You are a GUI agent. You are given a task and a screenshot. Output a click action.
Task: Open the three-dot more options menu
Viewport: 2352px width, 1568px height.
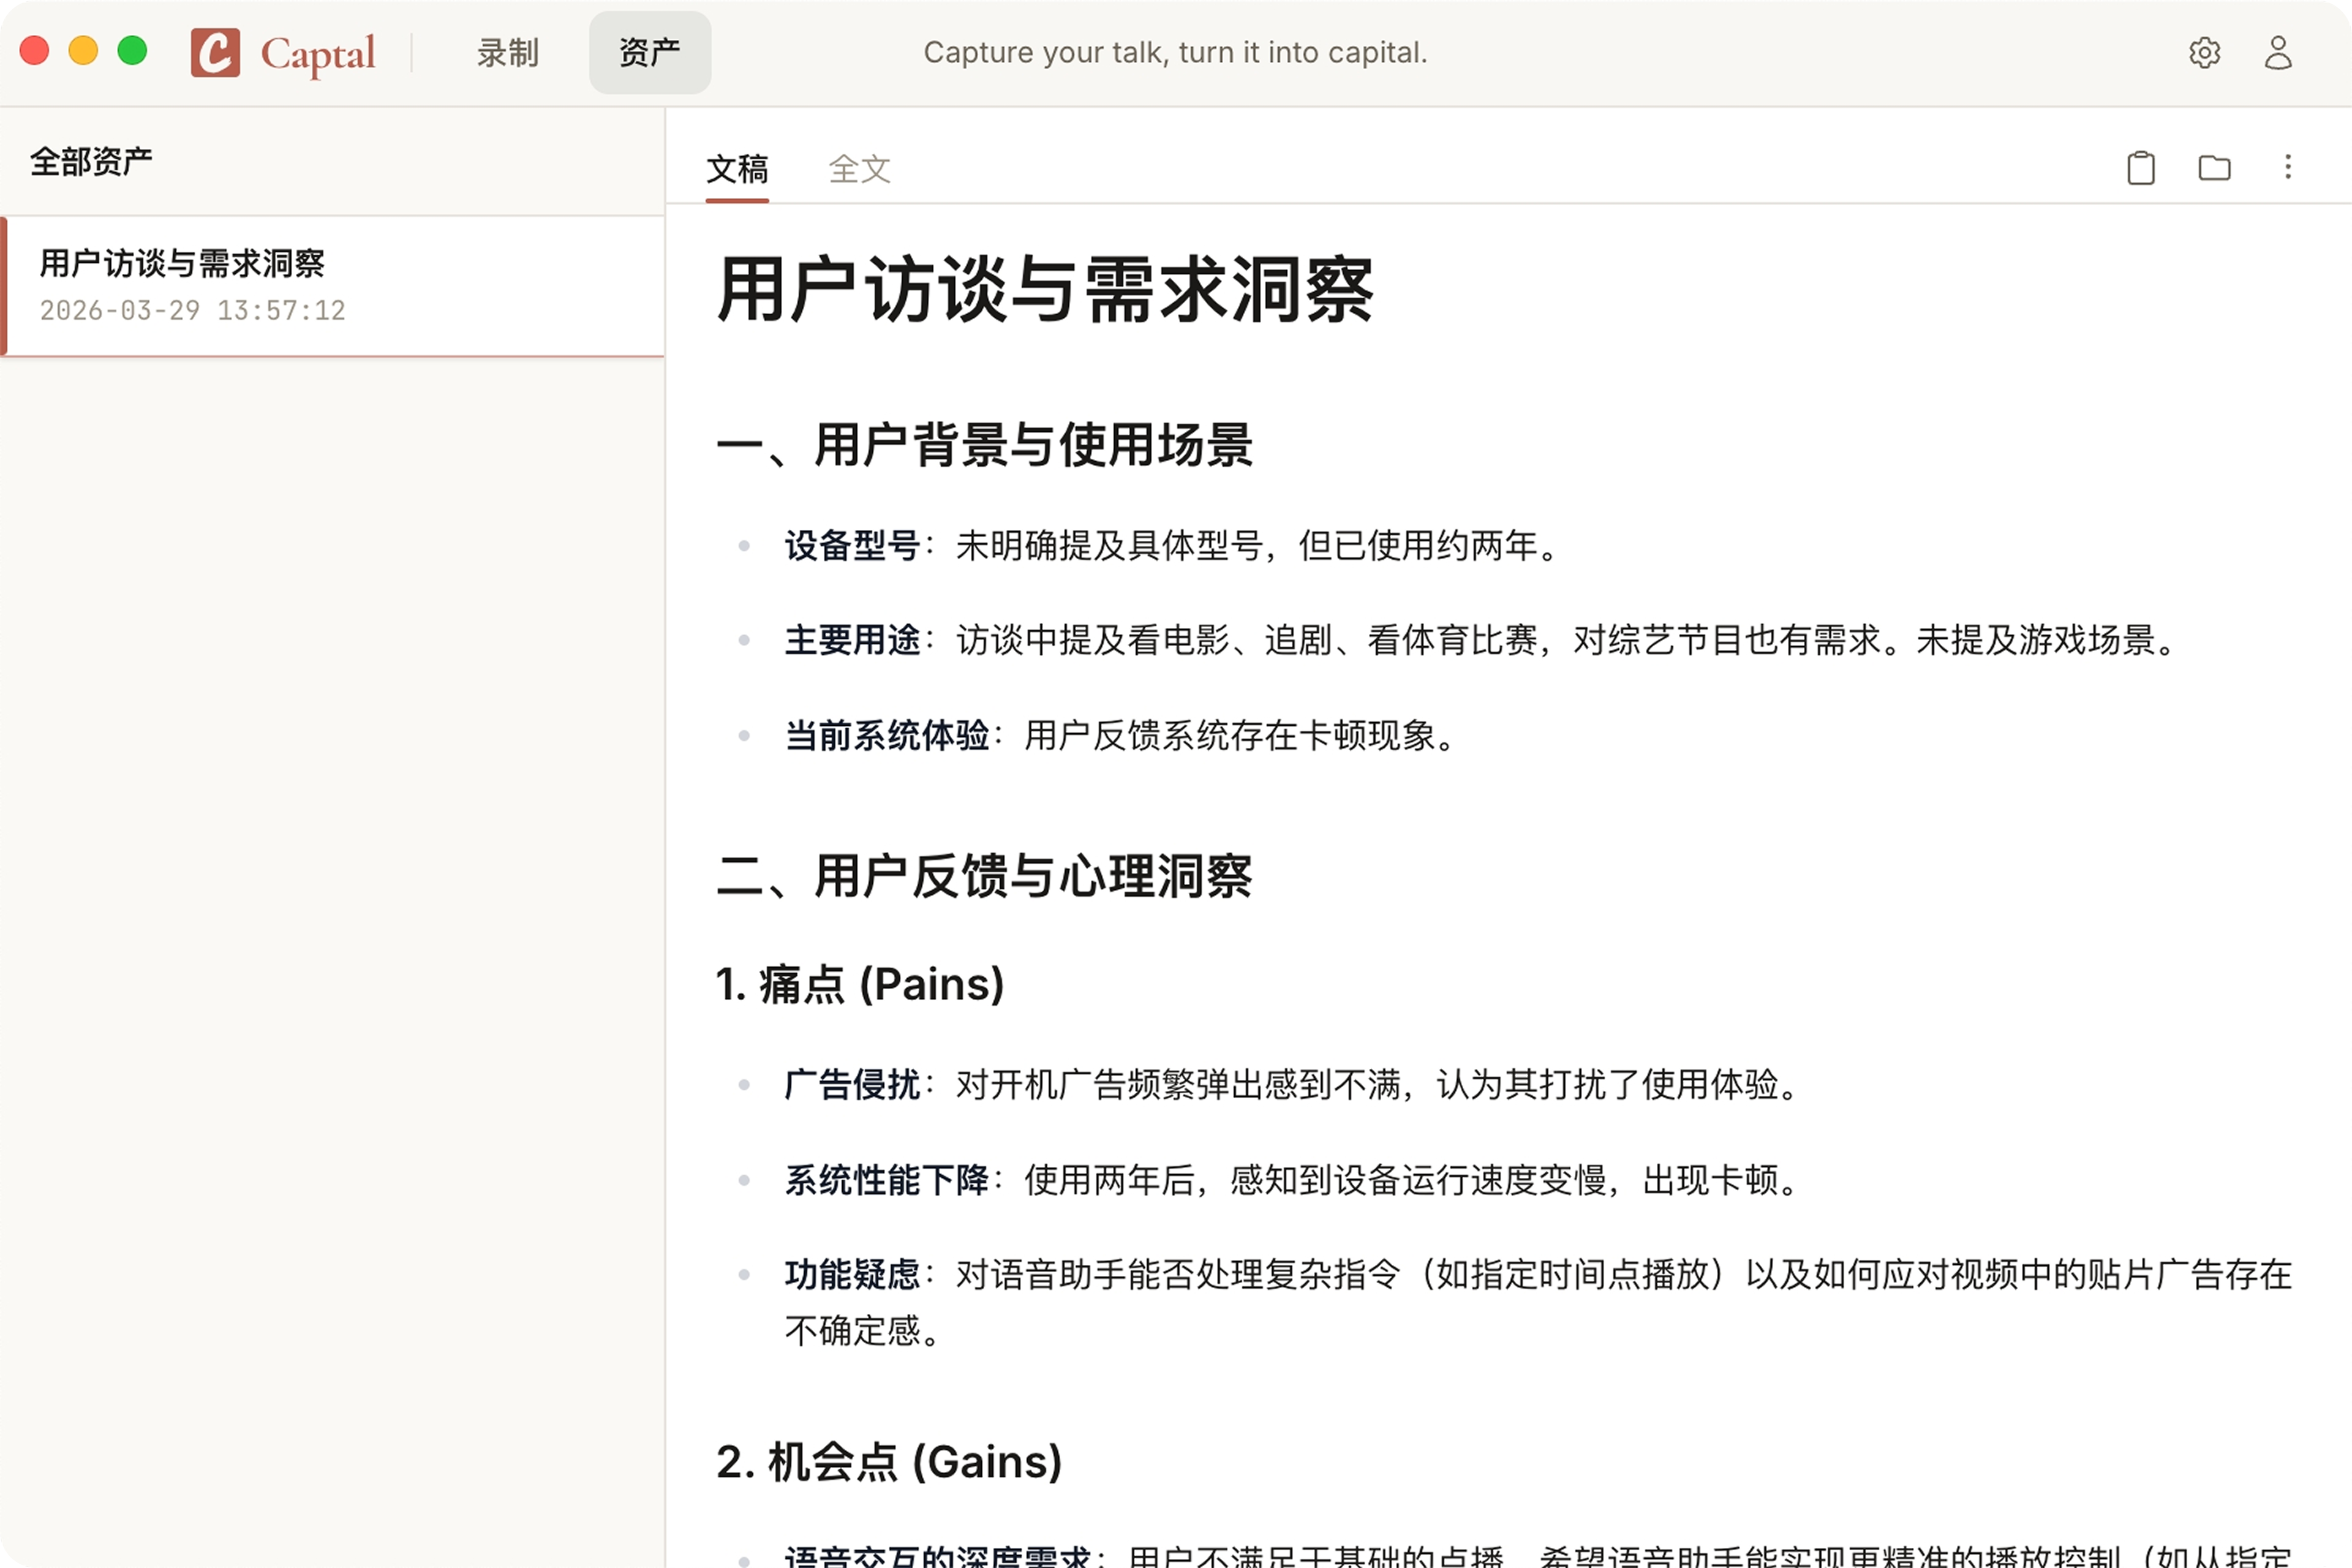(2288, 168)
